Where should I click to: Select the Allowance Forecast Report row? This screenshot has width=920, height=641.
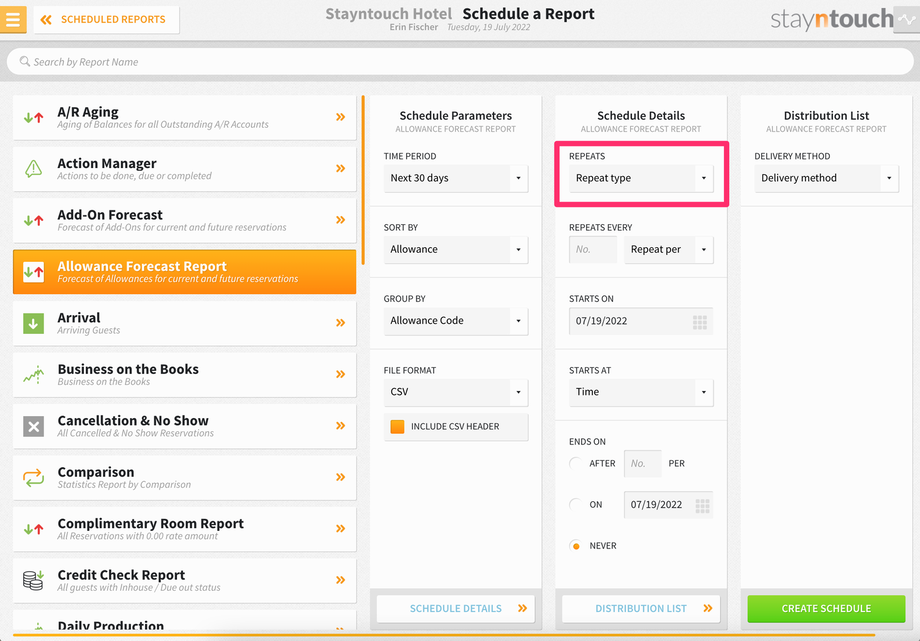(184, 272)
